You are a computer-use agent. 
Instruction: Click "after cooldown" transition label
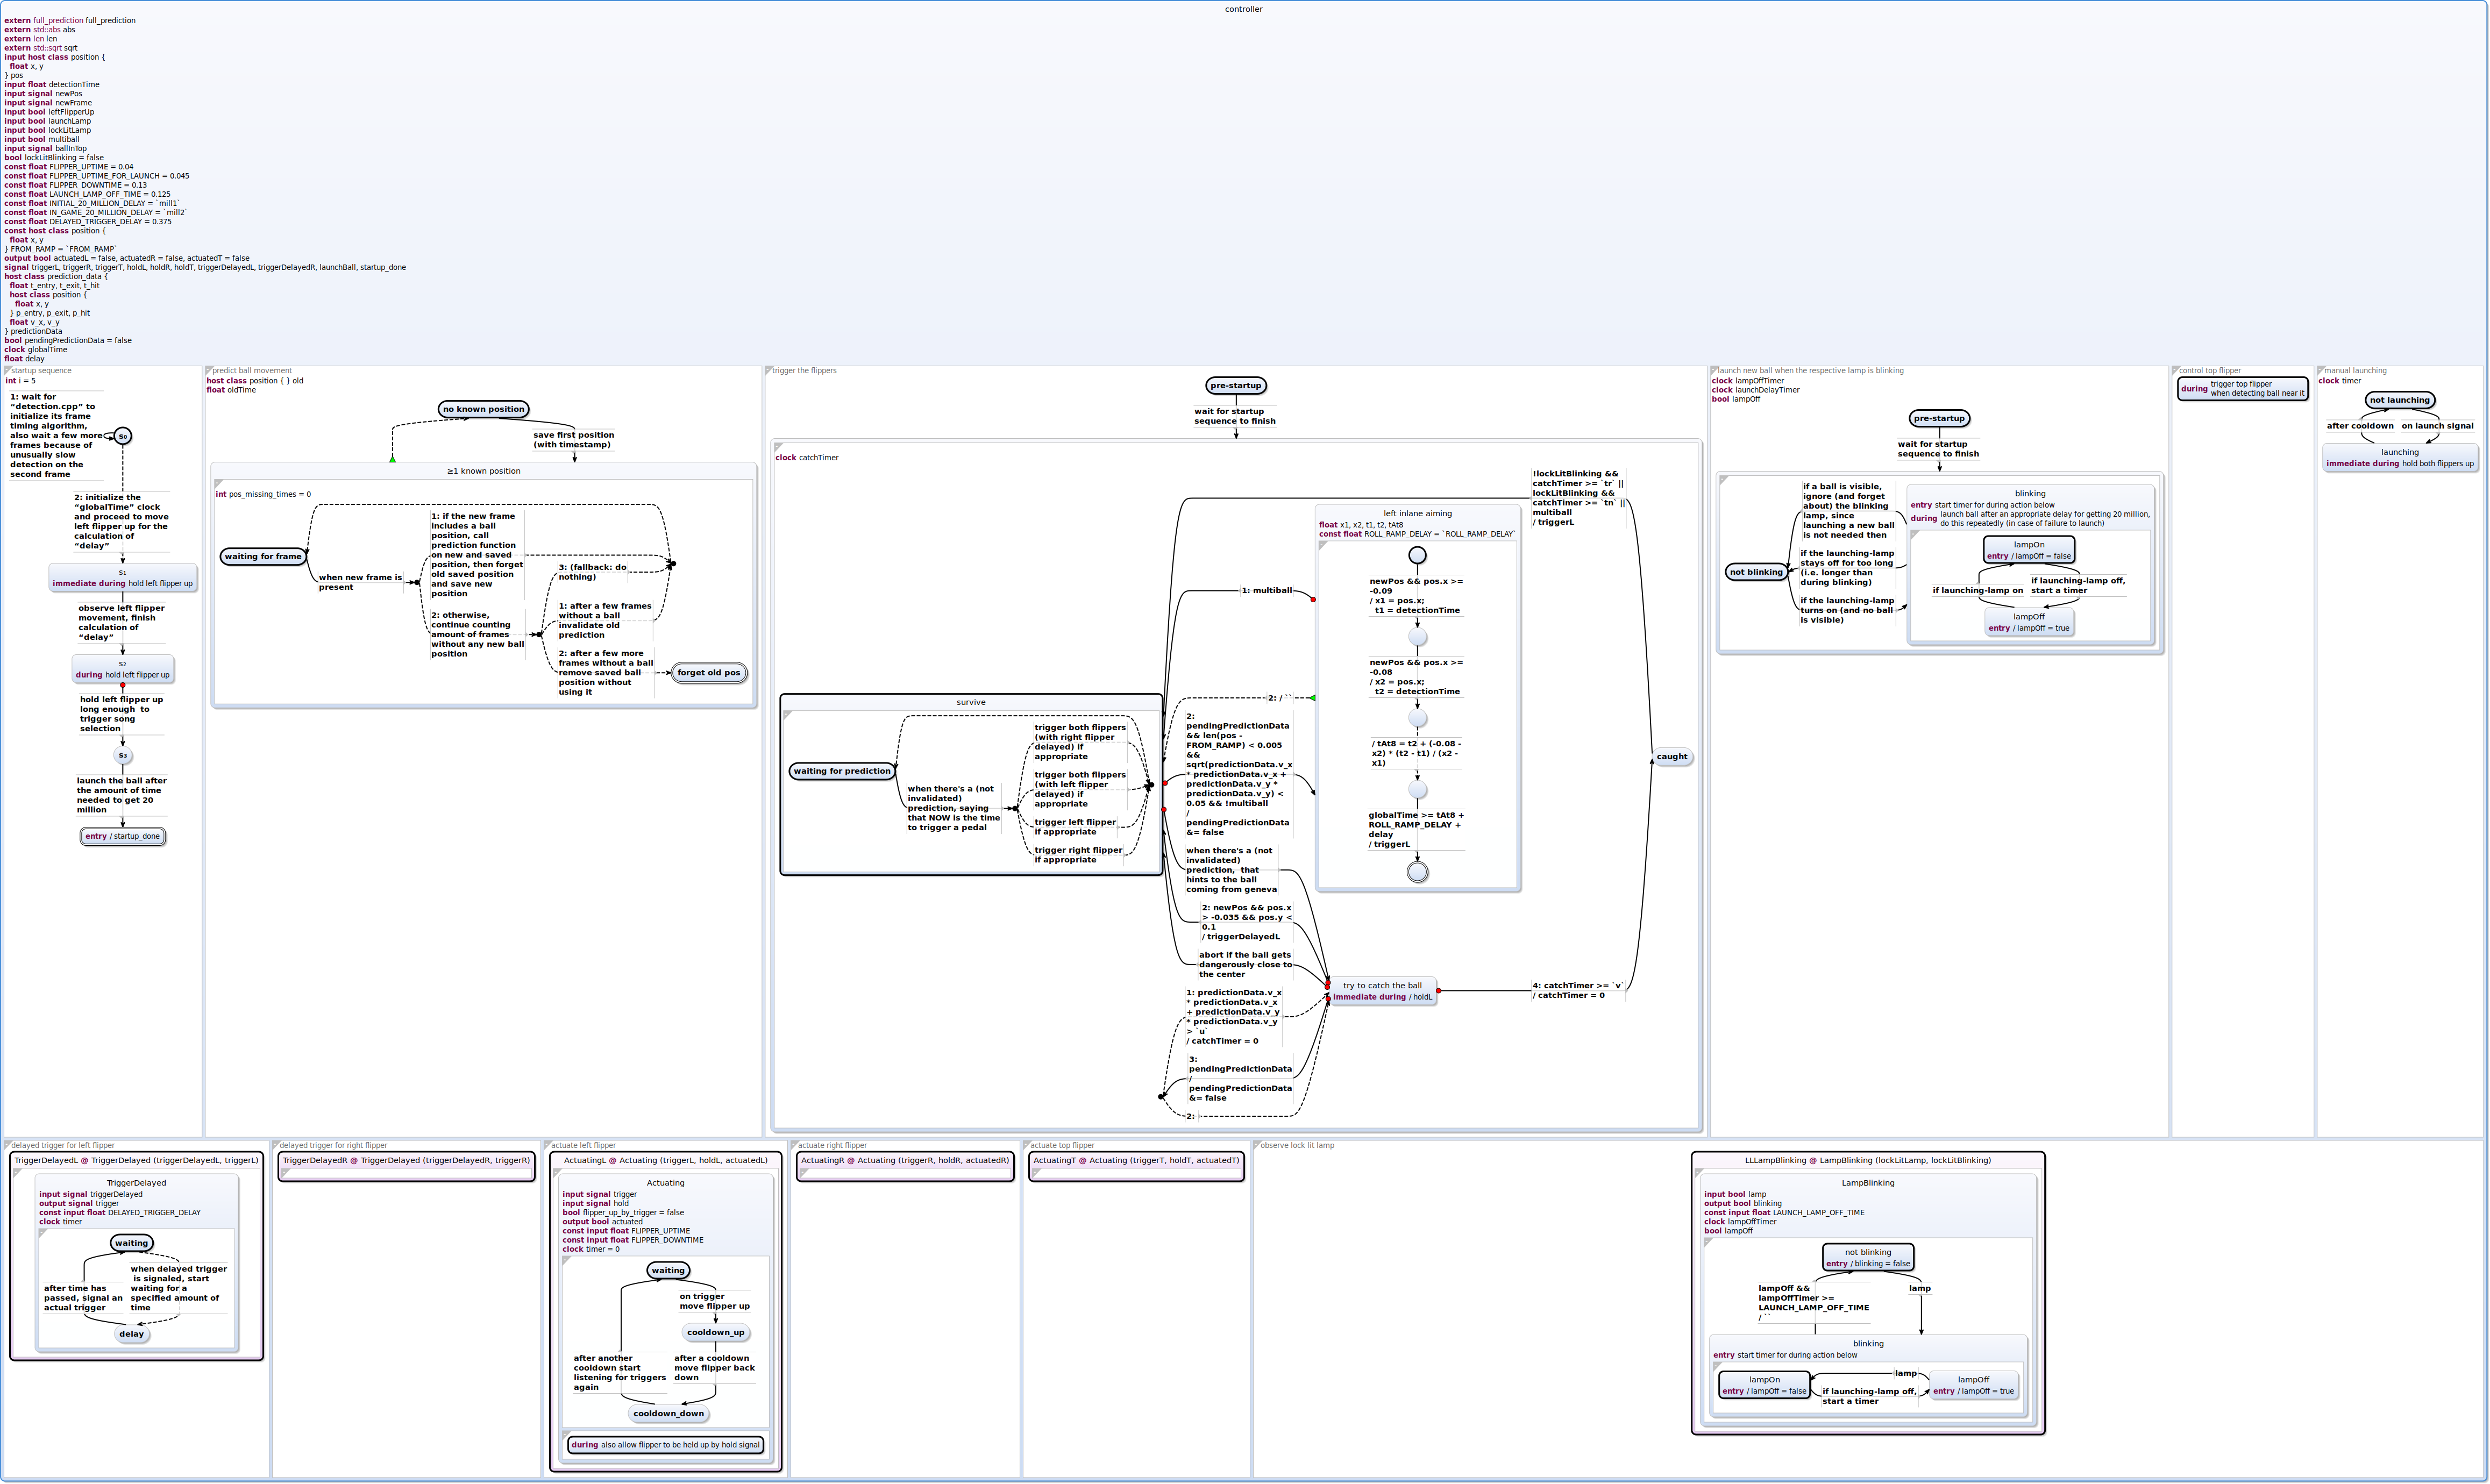point(2360,426)
